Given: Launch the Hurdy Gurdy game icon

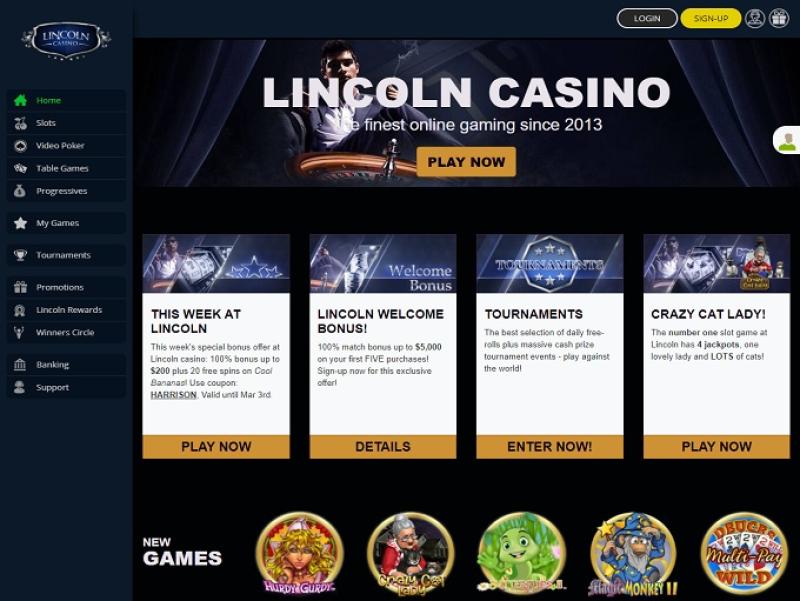Looking at the screenshot, I should 299,554.
